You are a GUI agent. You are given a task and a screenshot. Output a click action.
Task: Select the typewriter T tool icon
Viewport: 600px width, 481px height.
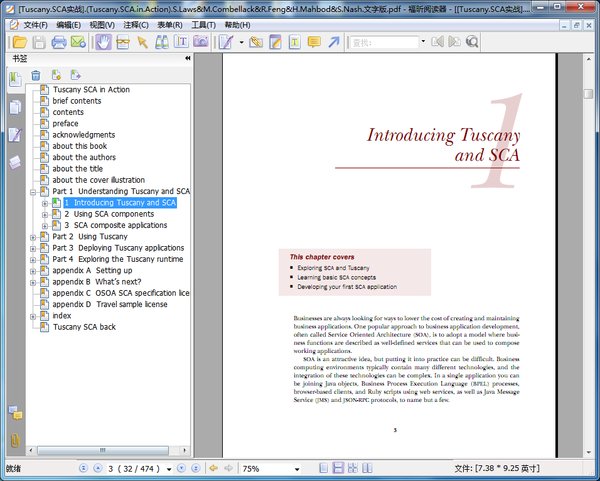[x=294, y=42]
